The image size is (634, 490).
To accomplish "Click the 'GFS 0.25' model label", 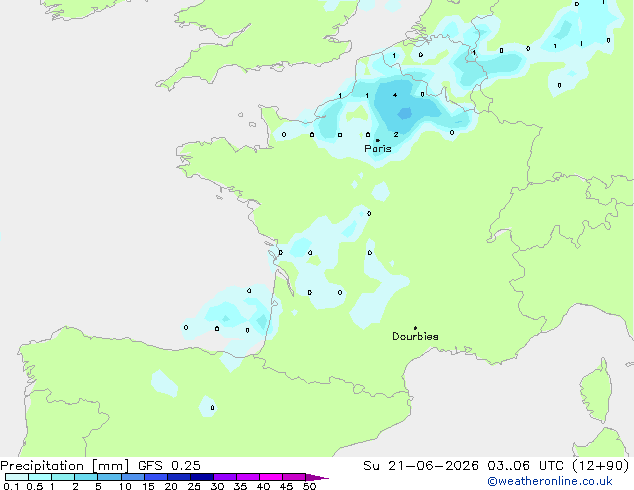I will pyautogui.click(x=169, y=466).
